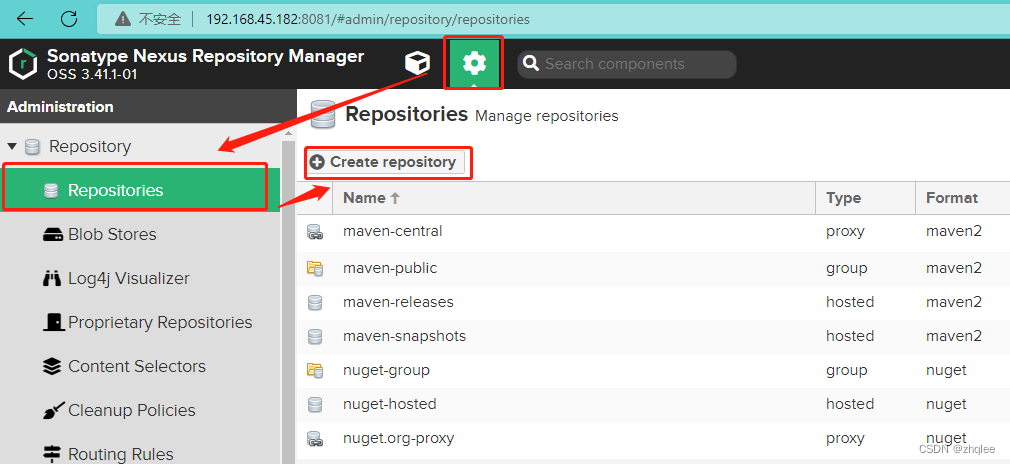
Task: Click the large Repositories header icon
Action: (322, 115)
